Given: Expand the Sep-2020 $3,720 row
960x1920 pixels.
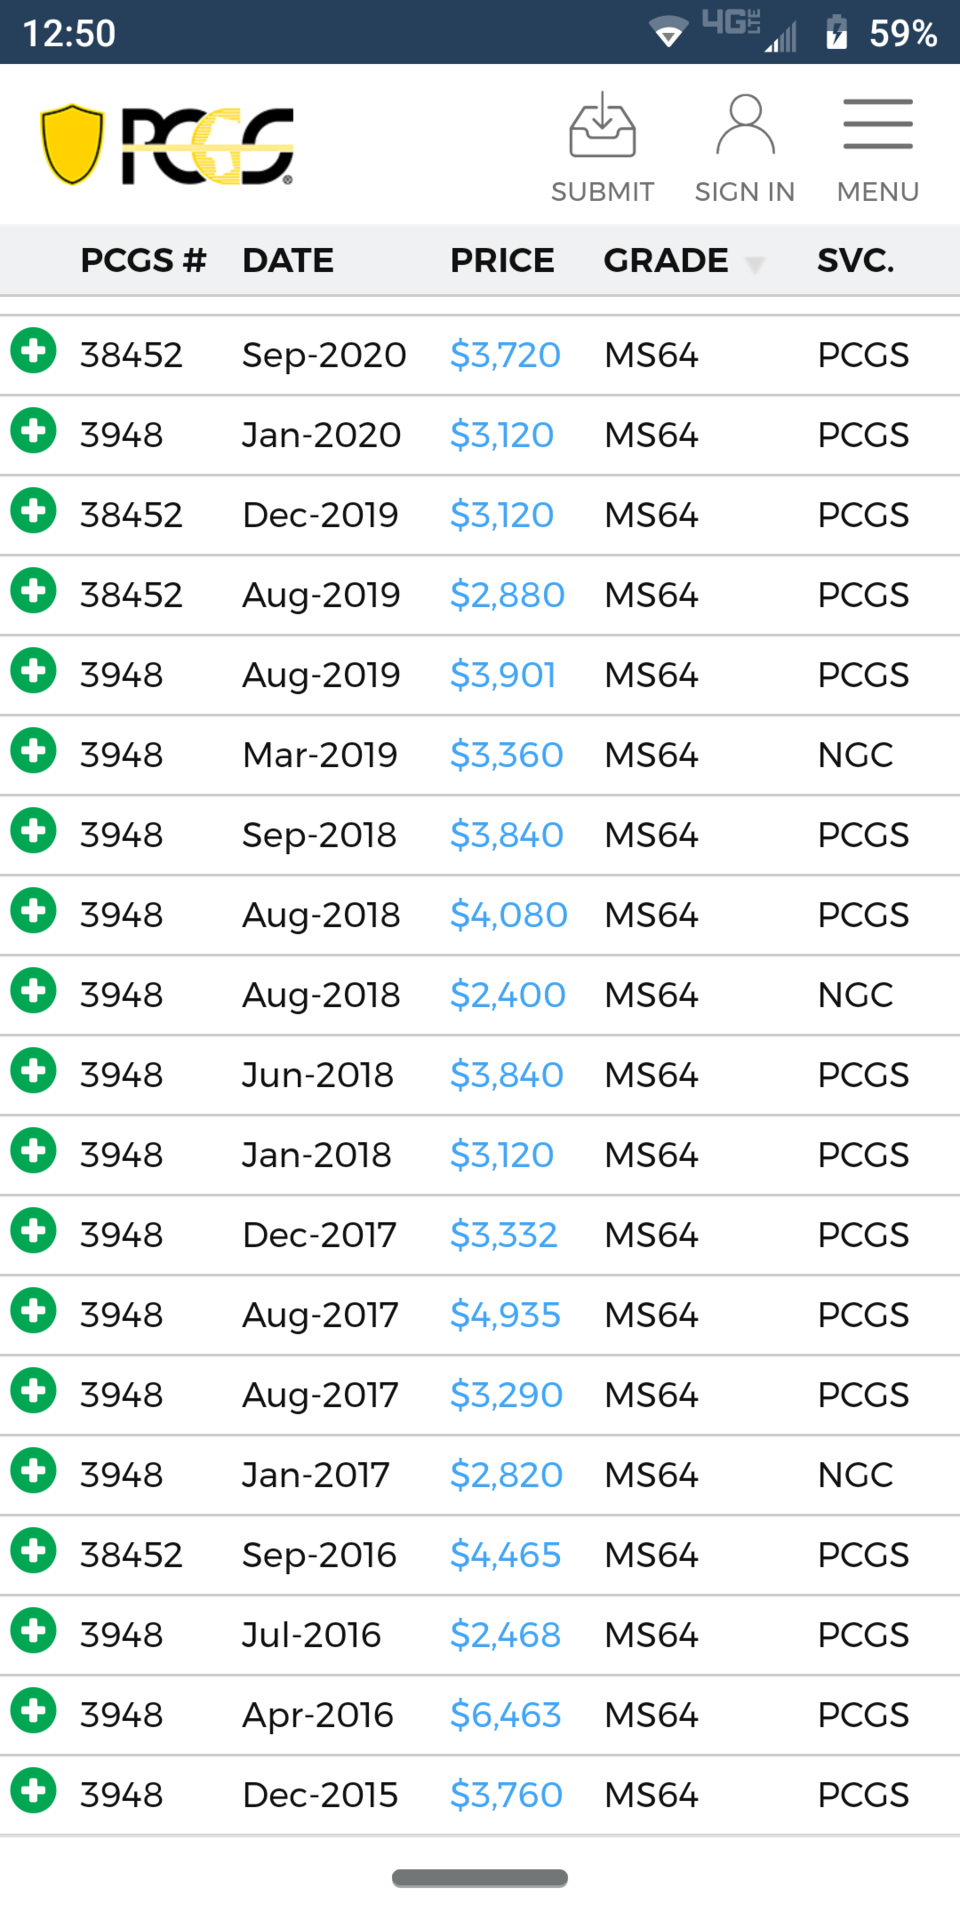Looking at the screenshot, I should (x=34, y=351).
